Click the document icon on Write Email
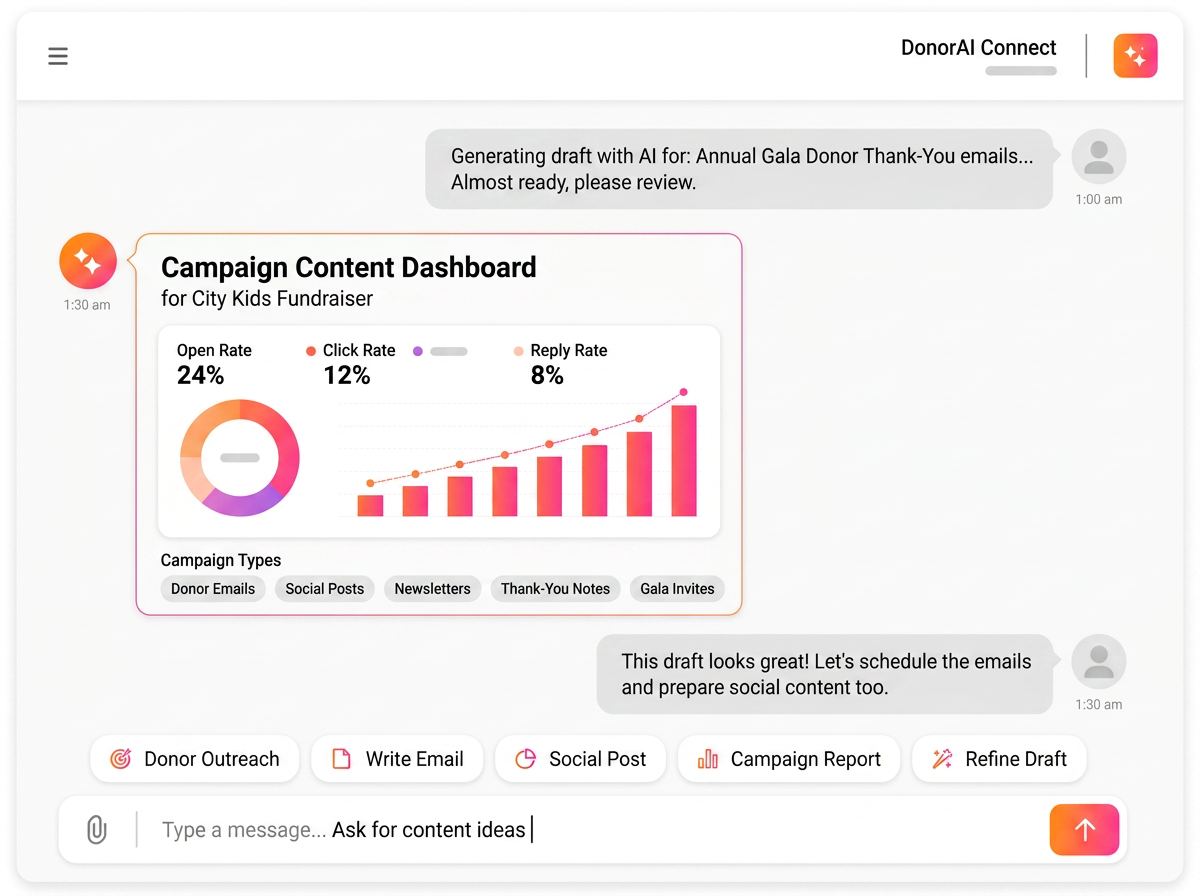 341,759
